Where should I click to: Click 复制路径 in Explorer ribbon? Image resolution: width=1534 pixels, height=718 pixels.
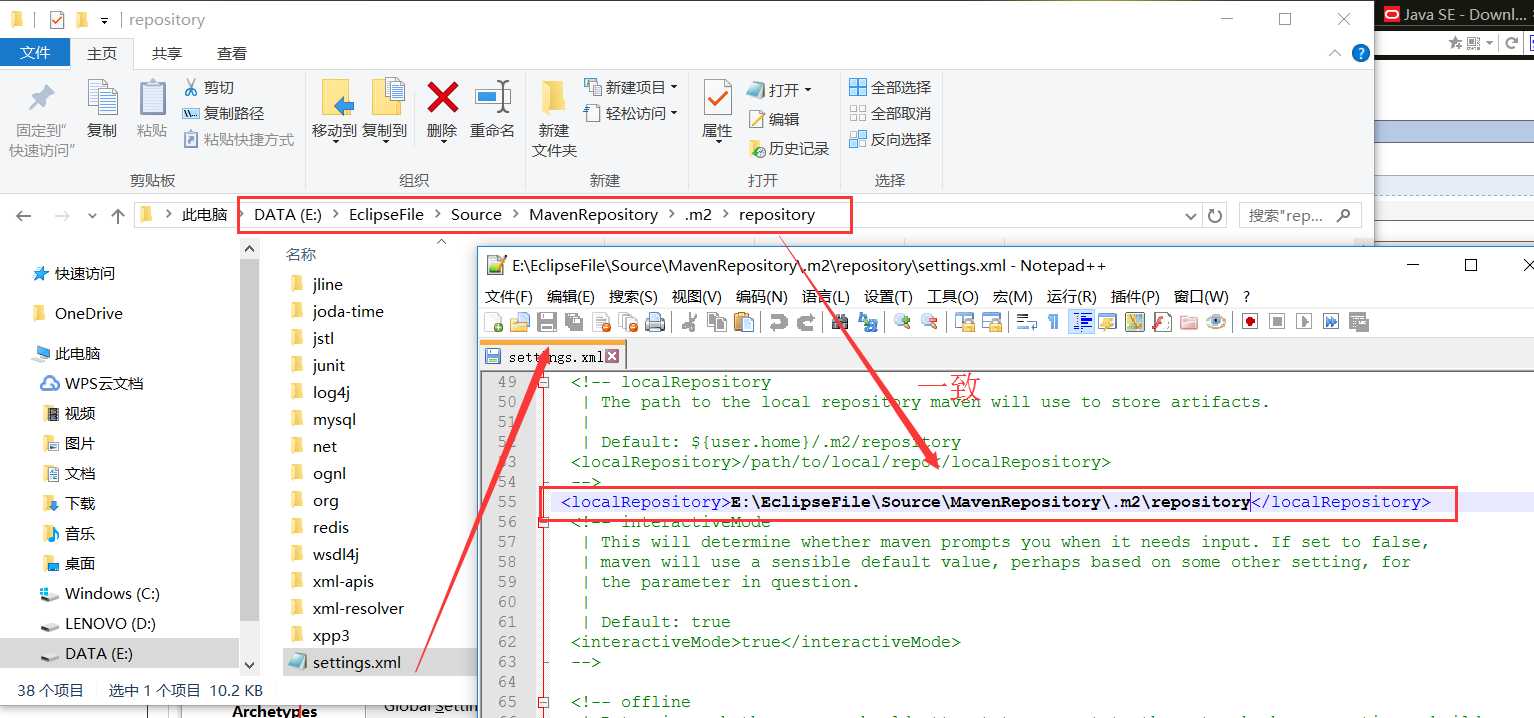click(224, 113)
